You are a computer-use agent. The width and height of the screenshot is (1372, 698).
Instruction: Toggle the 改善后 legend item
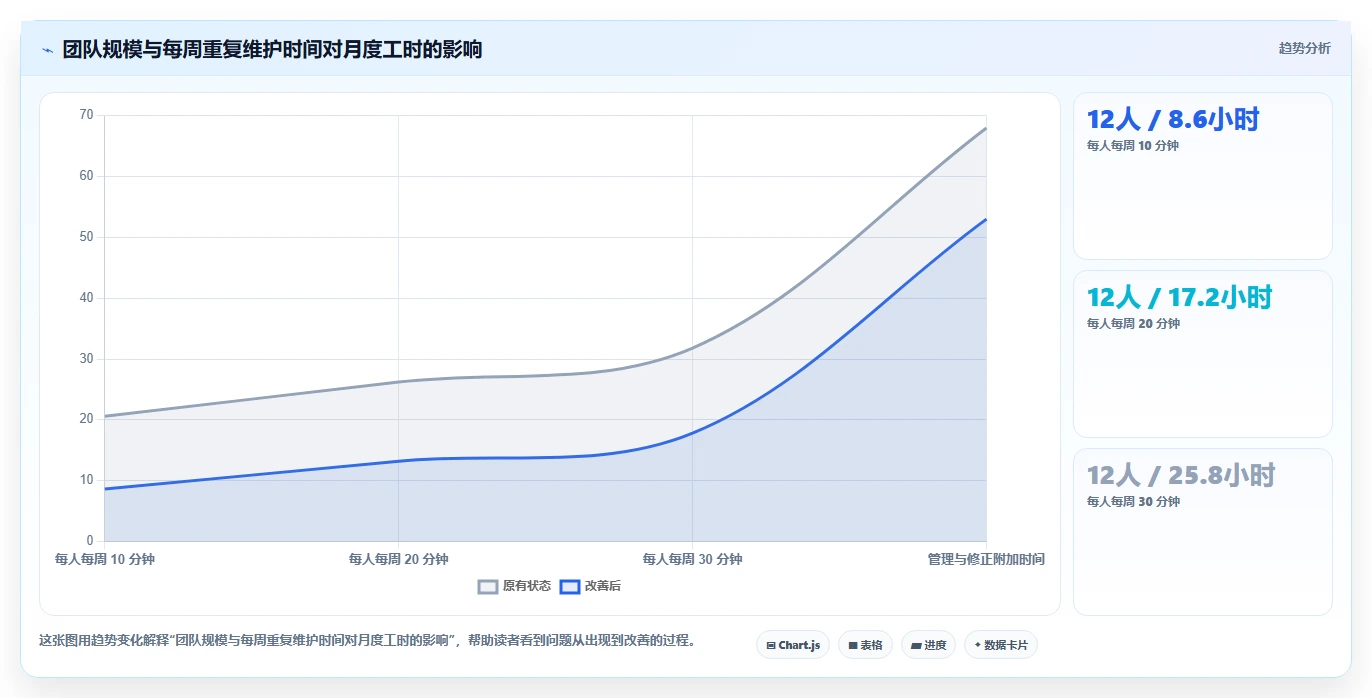click(x=590, y=586)
